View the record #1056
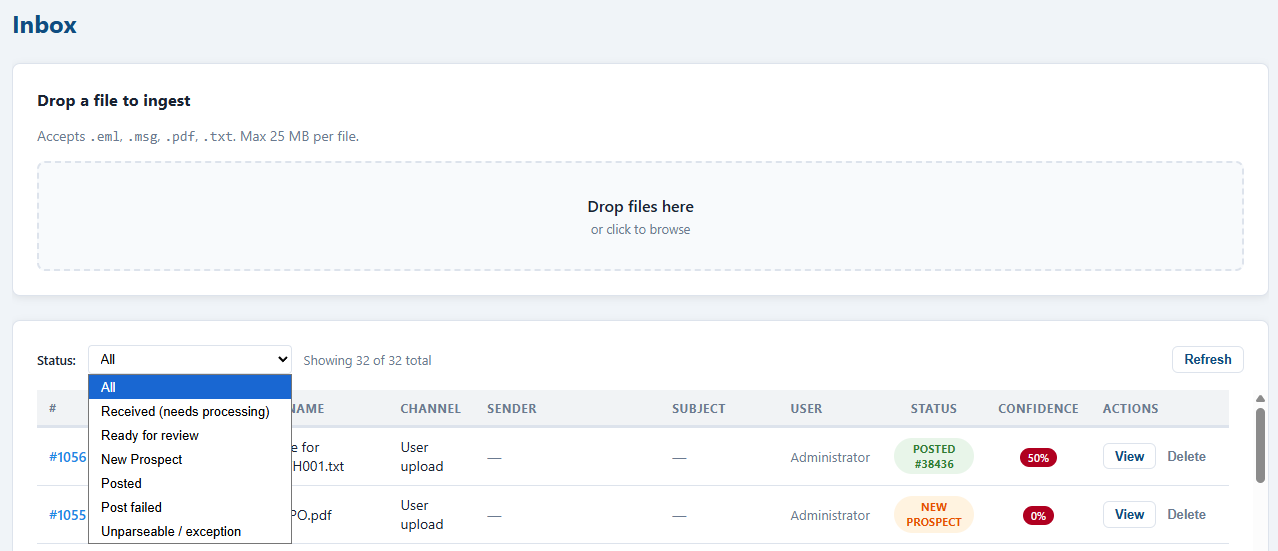Image resolution: width=1278 pixels, height=551 pixels. (x=1129, y=456)
